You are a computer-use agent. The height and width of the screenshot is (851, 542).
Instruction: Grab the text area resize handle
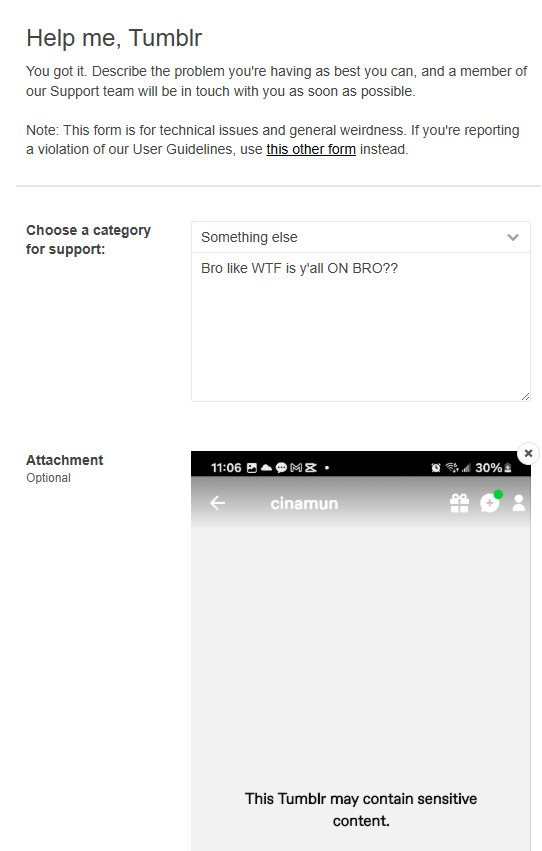[x=525, y=397]
